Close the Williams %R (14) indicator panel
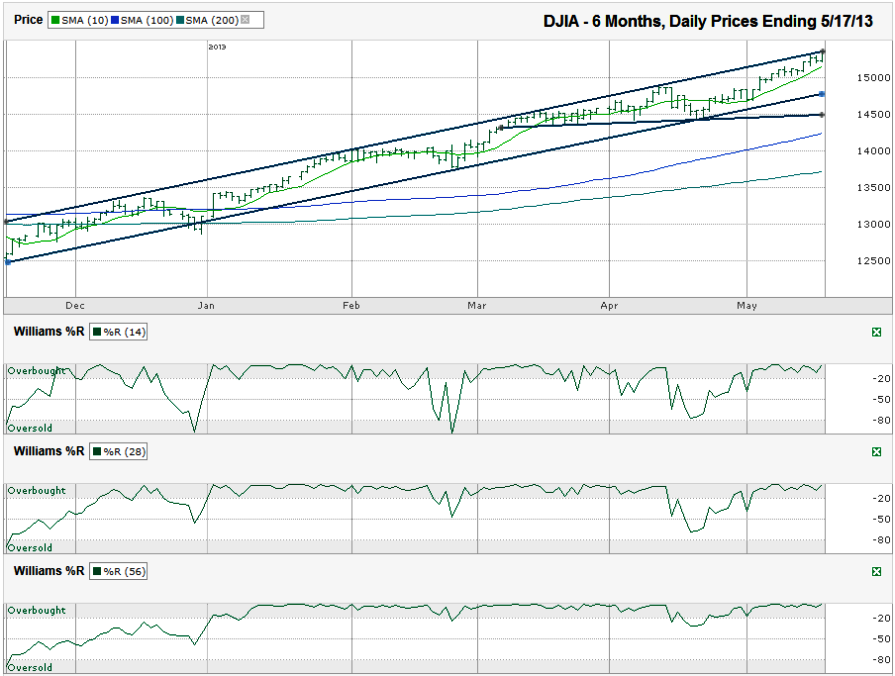Viewport: 895px width, 676px height. click(x=877, y=332)
